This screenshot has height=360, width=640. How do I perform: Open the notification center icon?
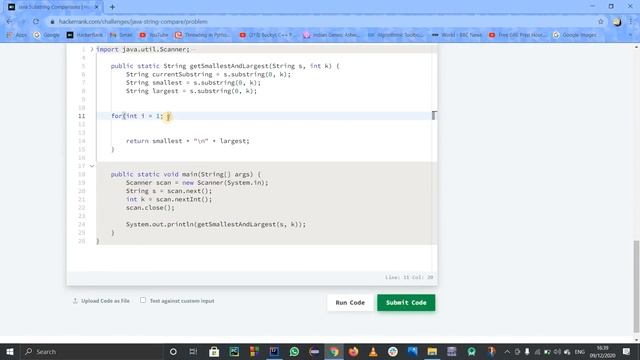coord(627,351)
